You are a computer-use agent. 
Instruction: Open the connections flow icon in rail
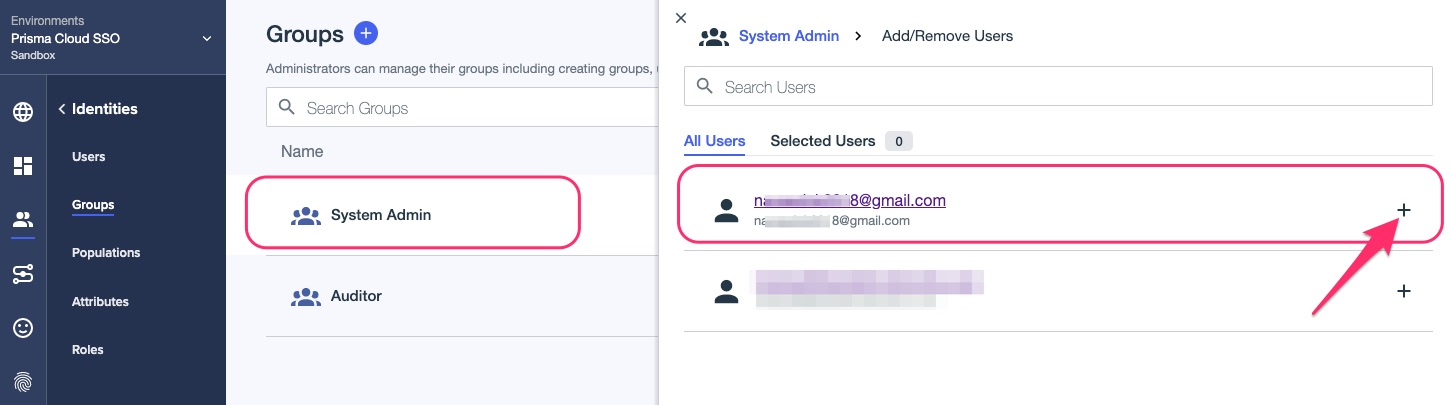coord(22,274)
